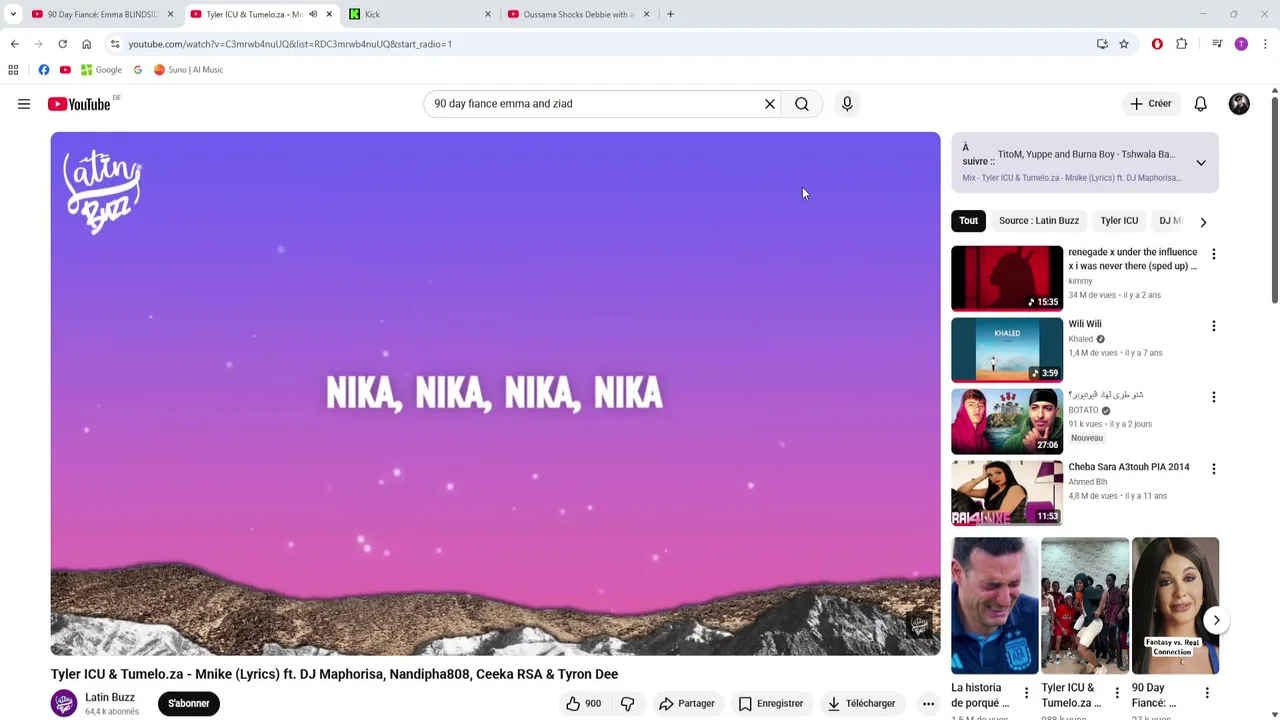Open Facebook bookmark
The width and height of the screenshot is (1280, 720).
point(44,70)
